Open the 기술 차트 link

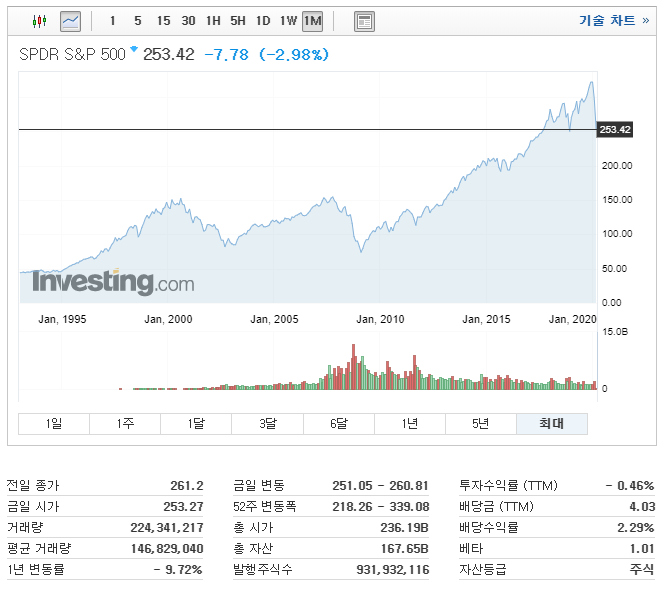click(614, 20)
